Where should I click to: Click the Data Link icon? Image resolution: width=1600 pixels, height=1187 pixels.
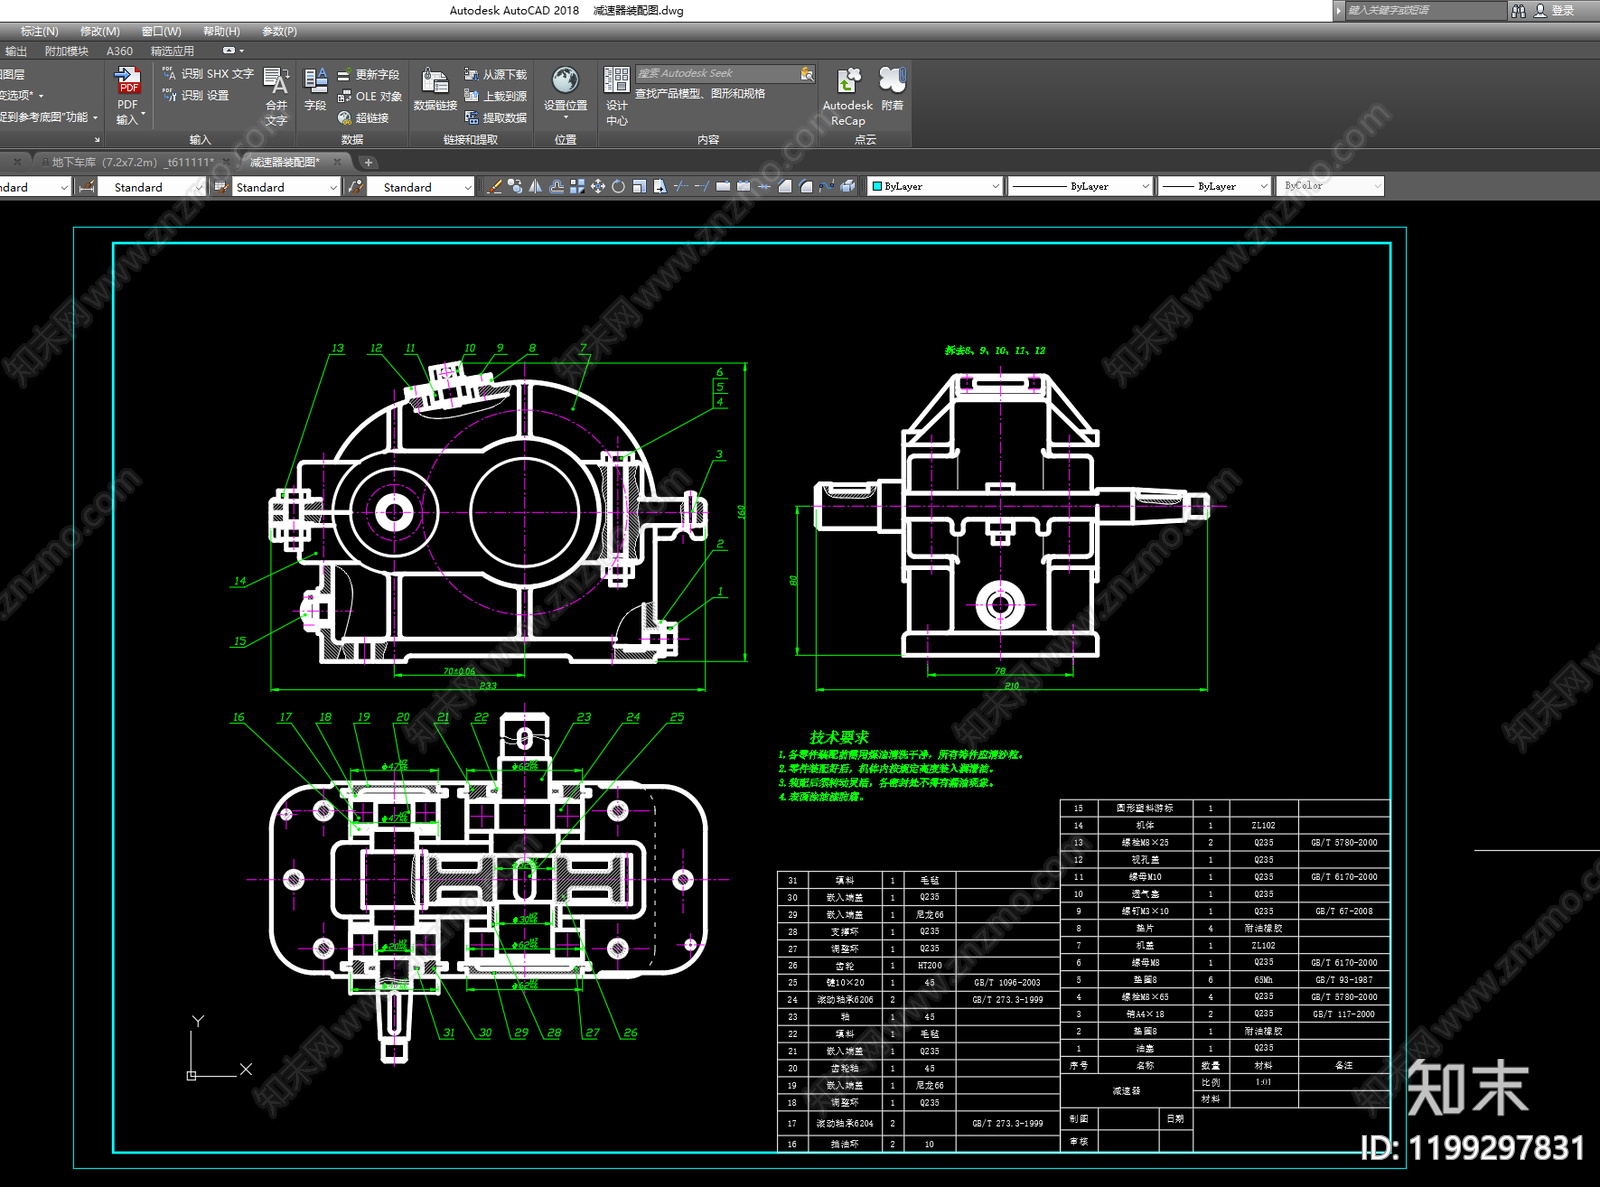[435, 81]
